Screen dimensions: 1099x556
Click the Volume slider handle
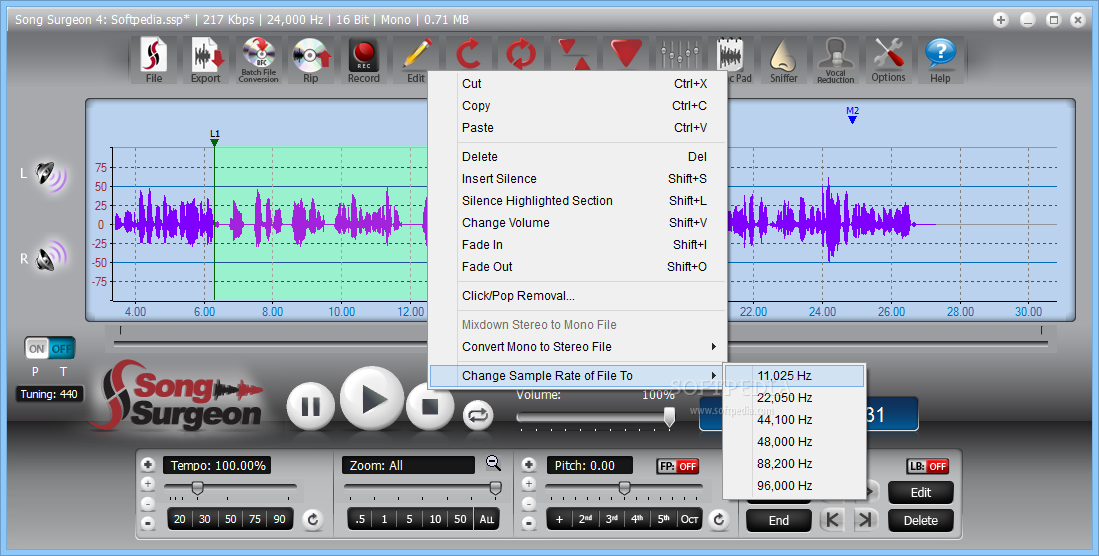pyautogui.click(x=669, y=417)
